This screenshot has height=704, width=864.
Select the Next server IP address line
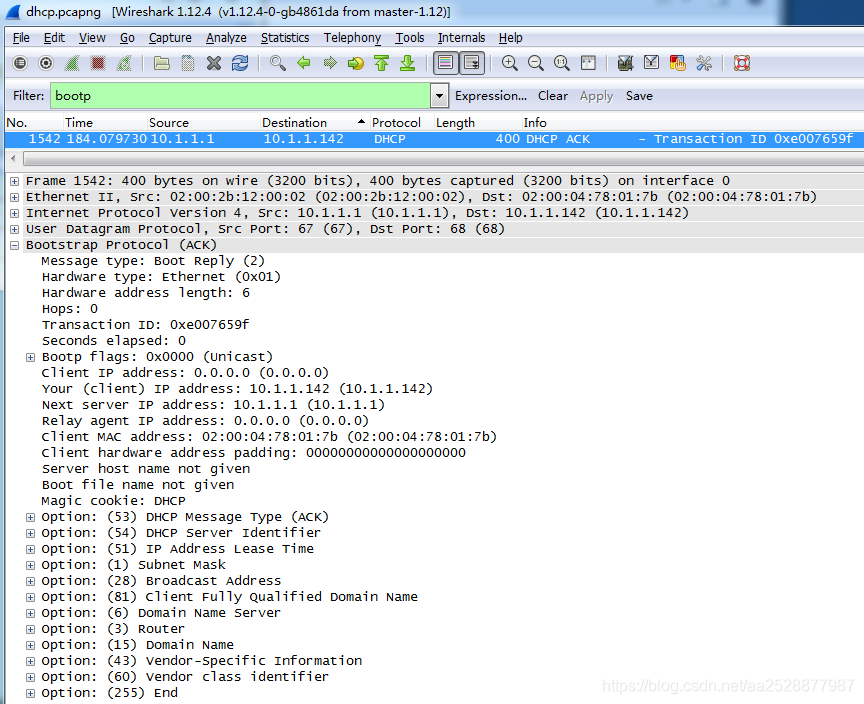(213, 405)
